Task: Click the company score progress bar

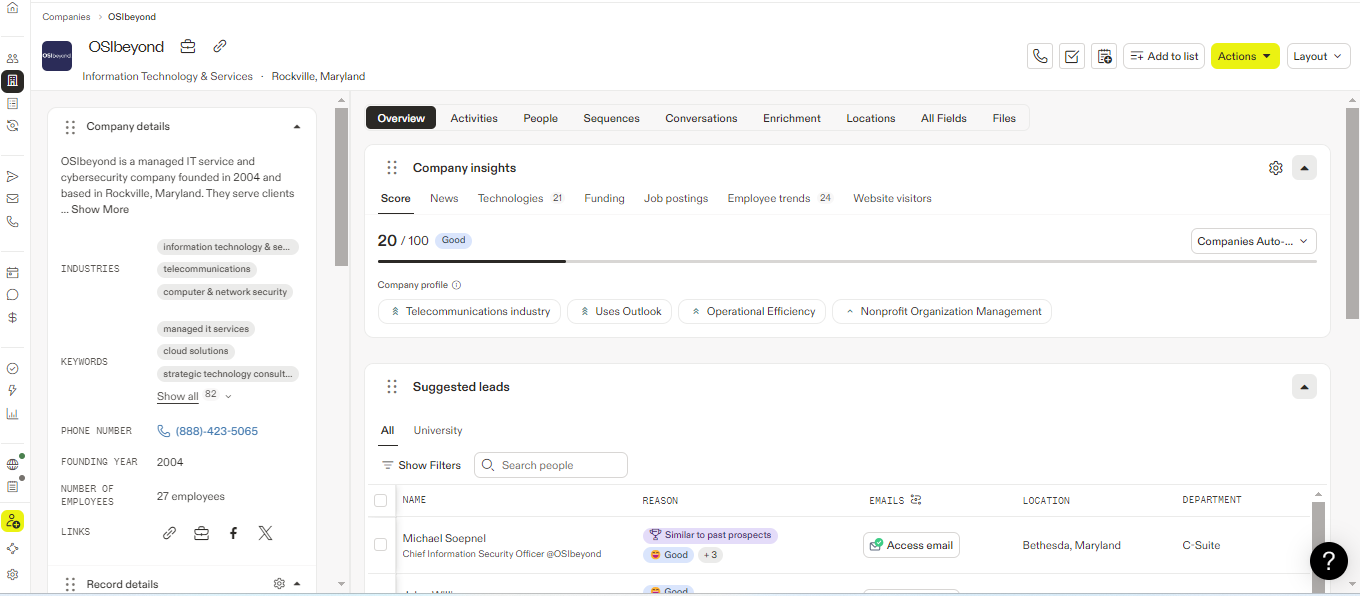Action: pyautogui.click(x=846, y=261)
